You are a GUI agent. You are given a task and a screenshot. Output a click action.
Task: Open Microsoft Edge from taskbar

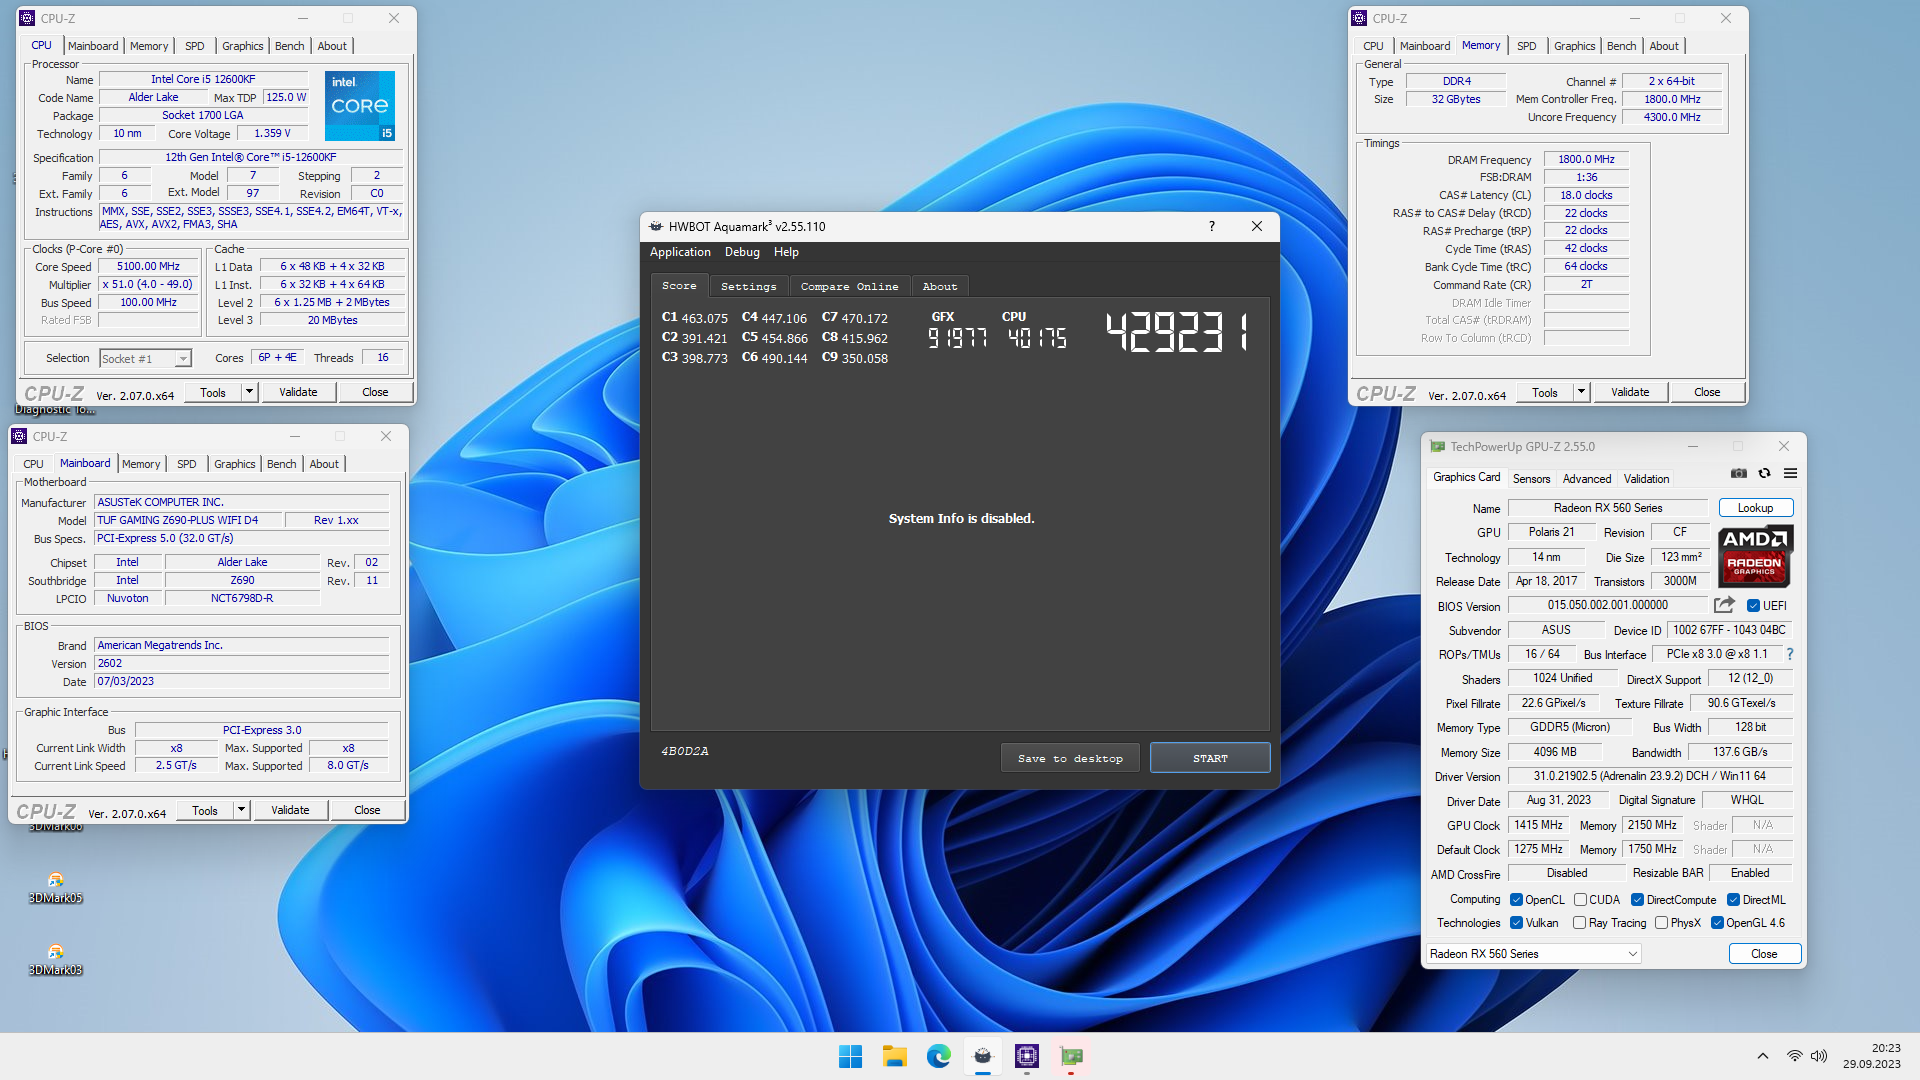(938, 1056)
